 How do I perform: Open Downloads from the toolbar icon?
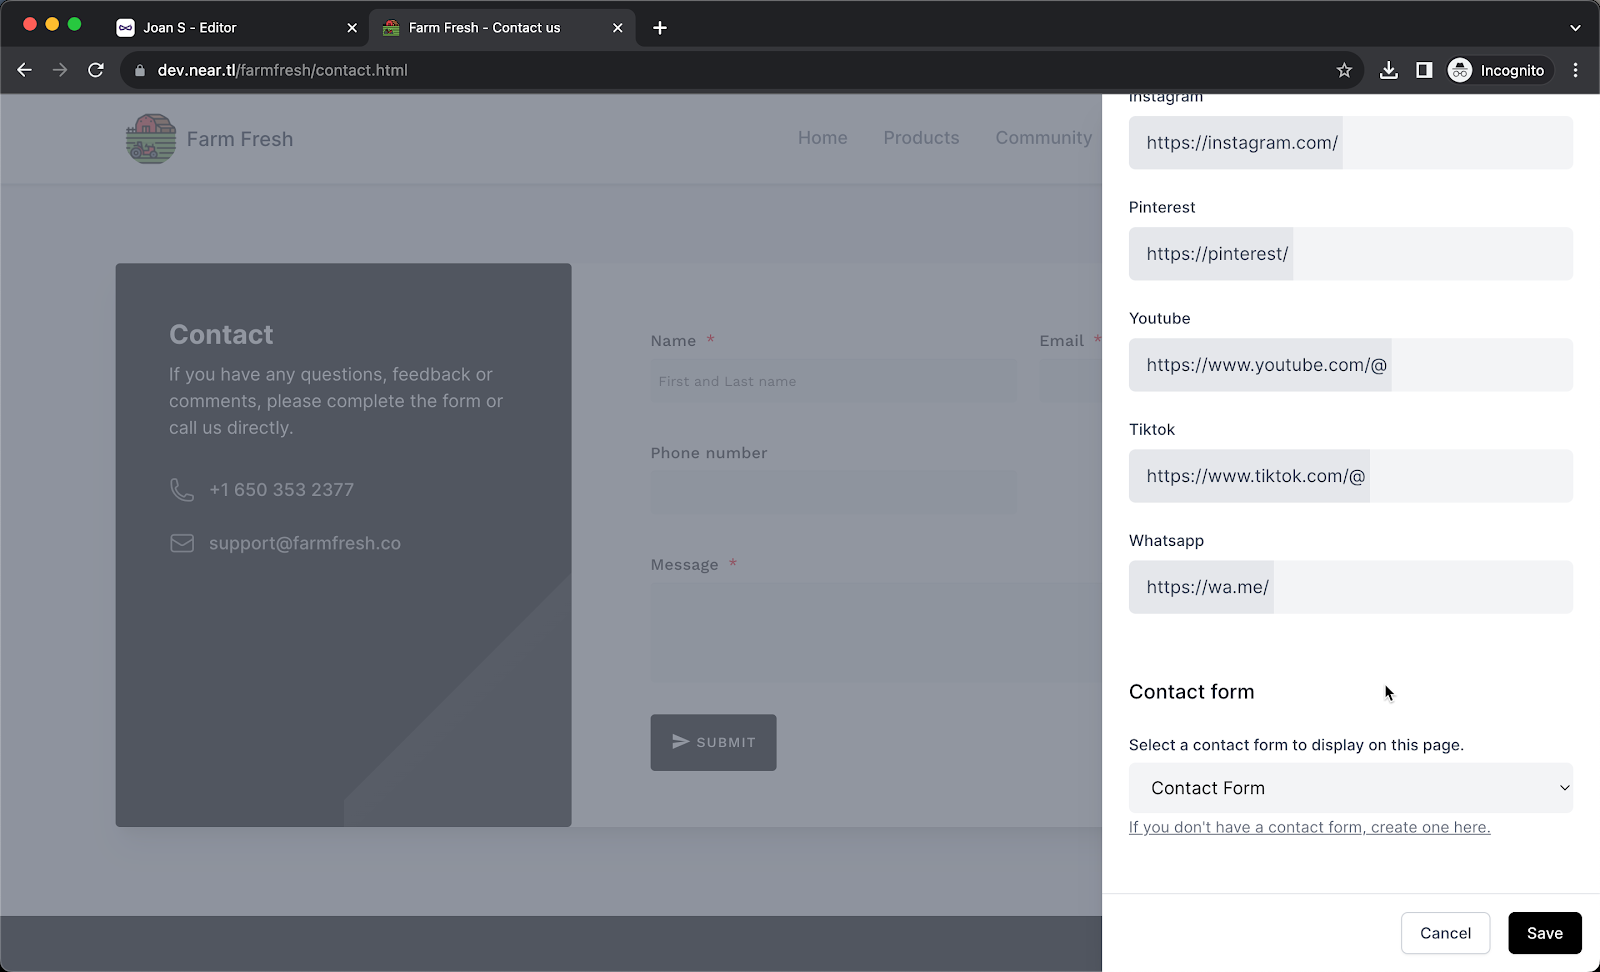click(1389, 70)
